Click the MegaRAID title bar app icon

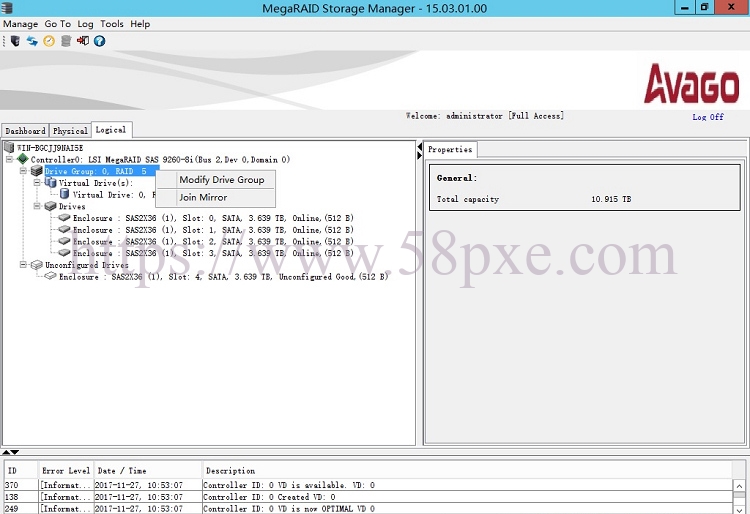tap(7, 8)
